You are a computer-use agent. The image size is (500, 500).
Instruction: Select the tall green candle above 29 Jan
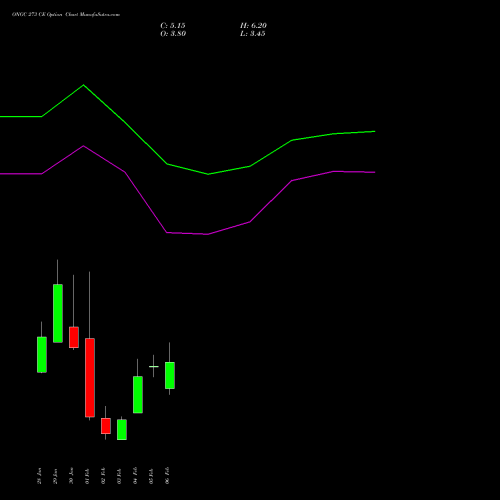[x=58, y=313]
